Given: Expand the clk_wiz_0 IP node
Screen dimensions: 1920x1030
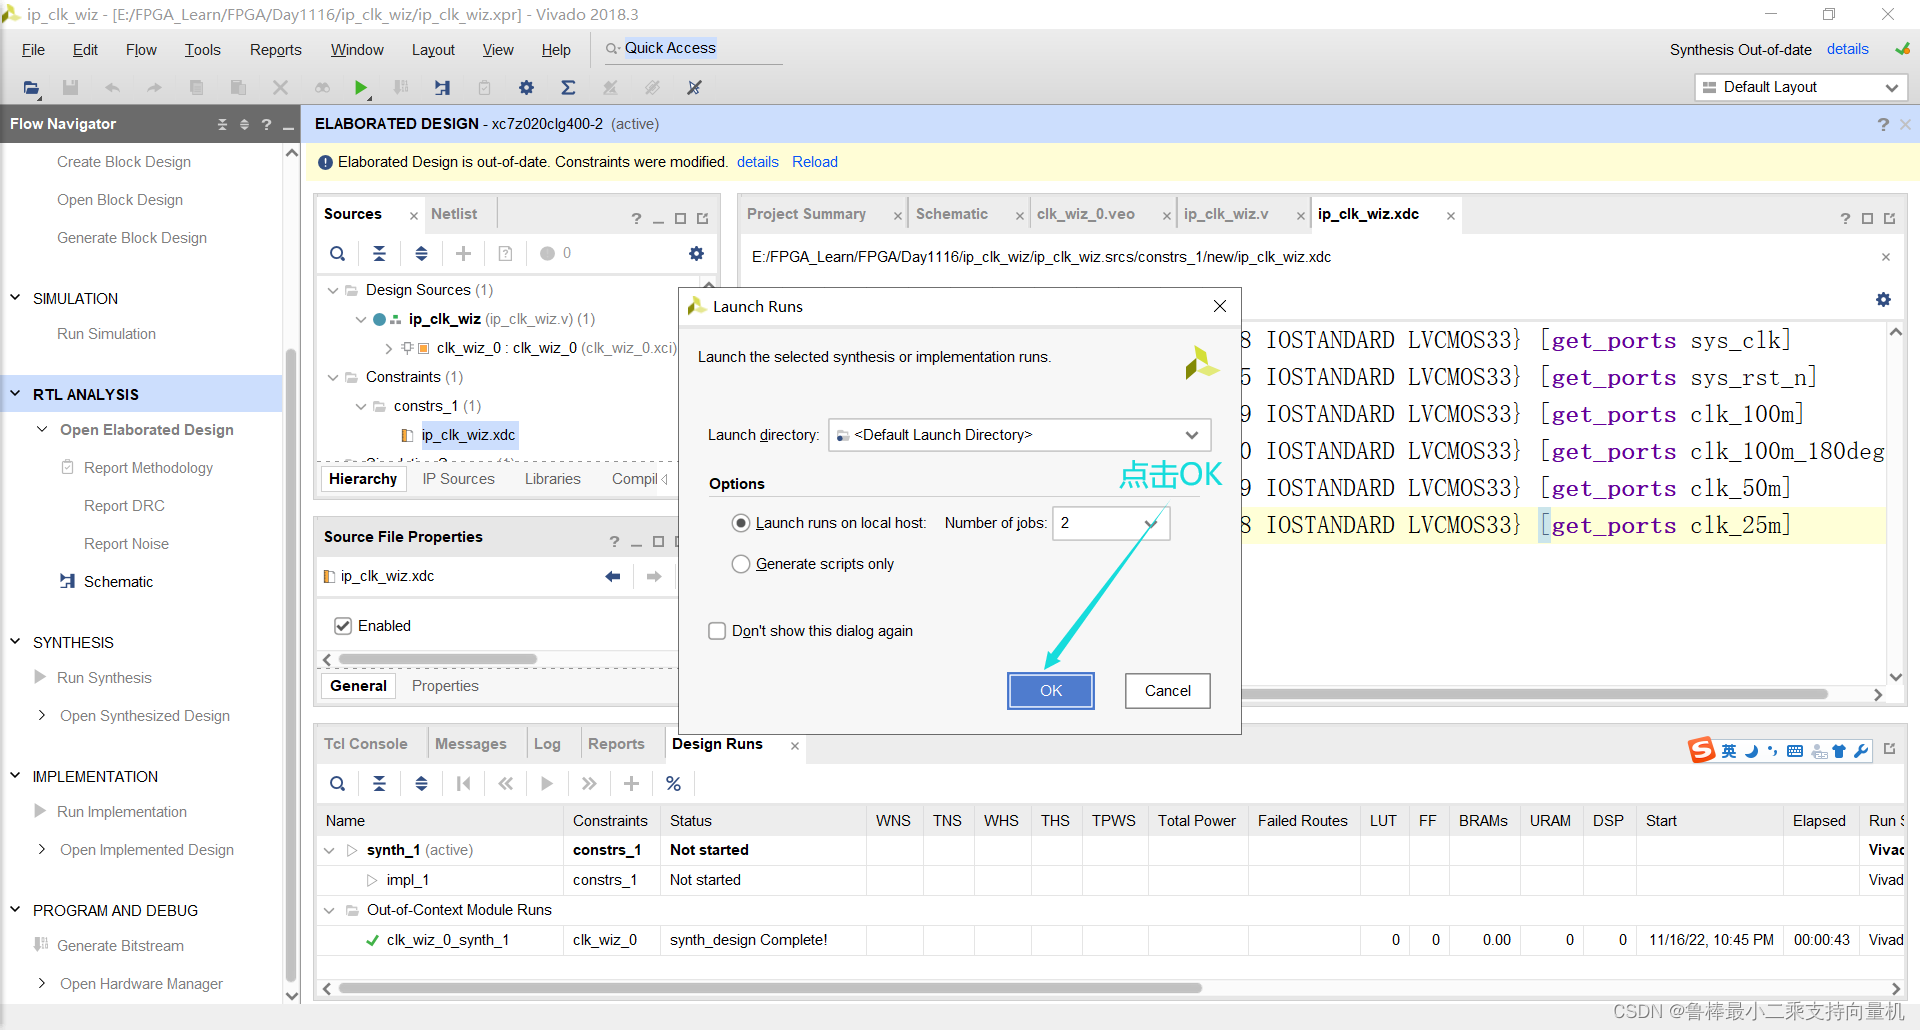Looking at the screenshot, I should 389,348.
